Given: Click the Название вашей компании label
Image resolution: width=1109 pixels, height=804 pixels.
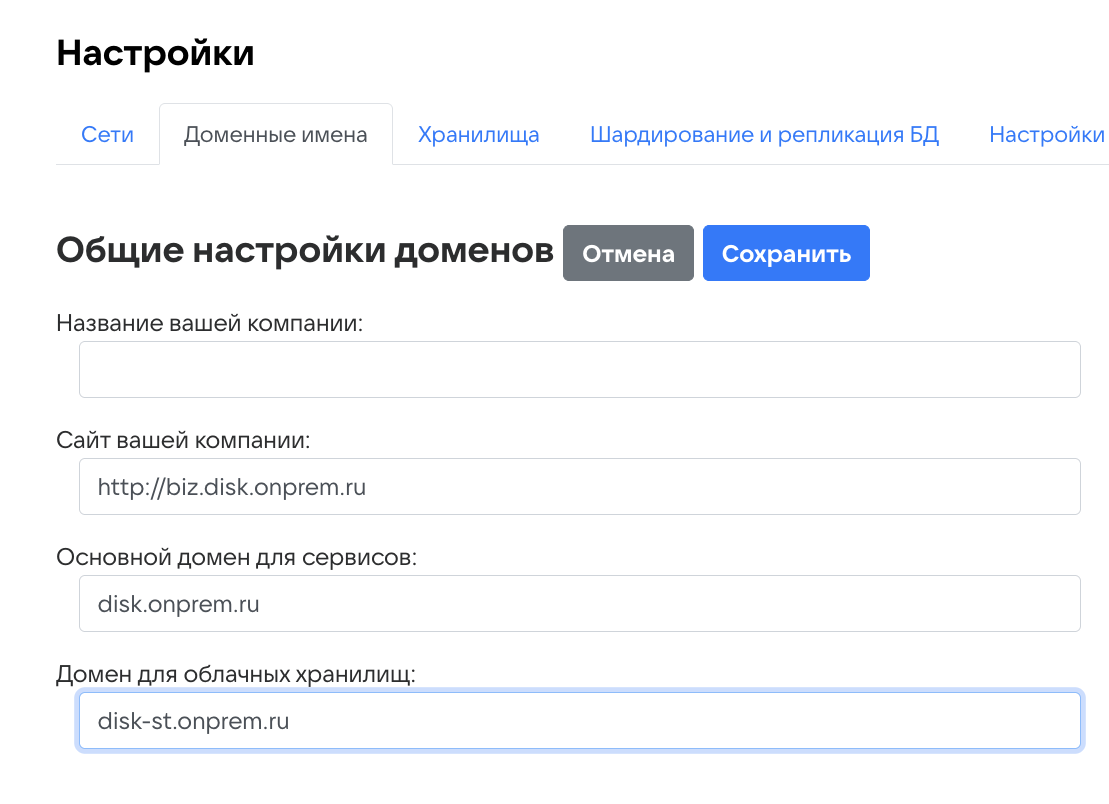Looking at the screenshot, I should [209, 323].
